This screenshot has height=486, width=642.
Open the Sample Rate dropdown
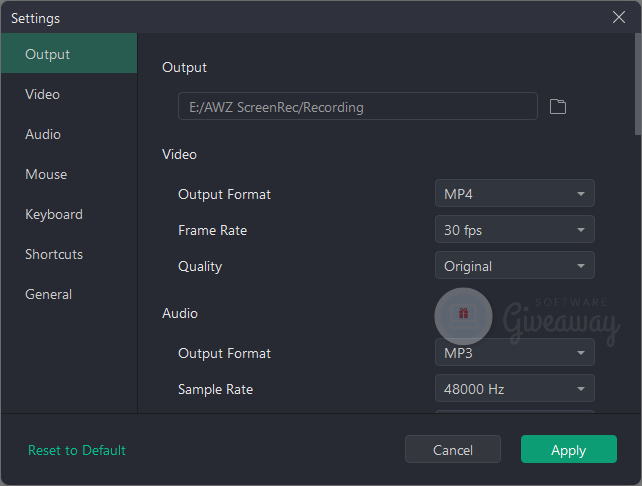pyautogui.click(x=514, y=389)
